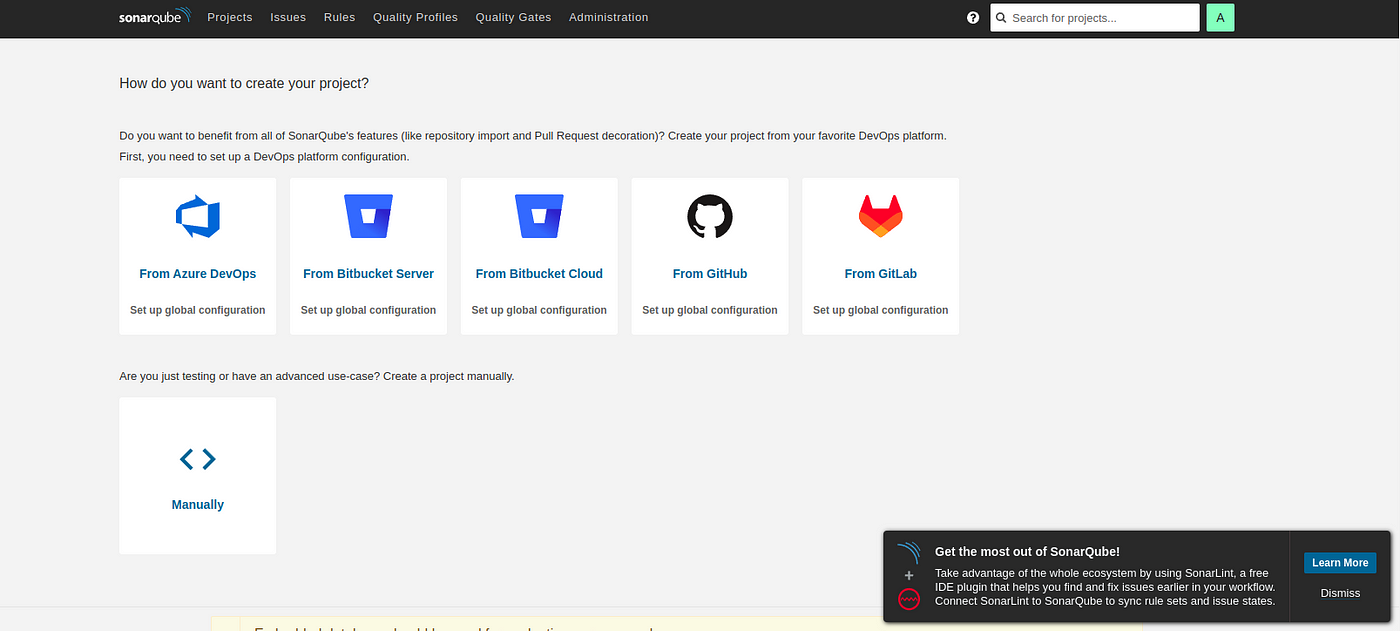Screen dimensions: 1400x631
Task: Click Set up global configuration under Azure DevOps
Action: coord(198,310)
